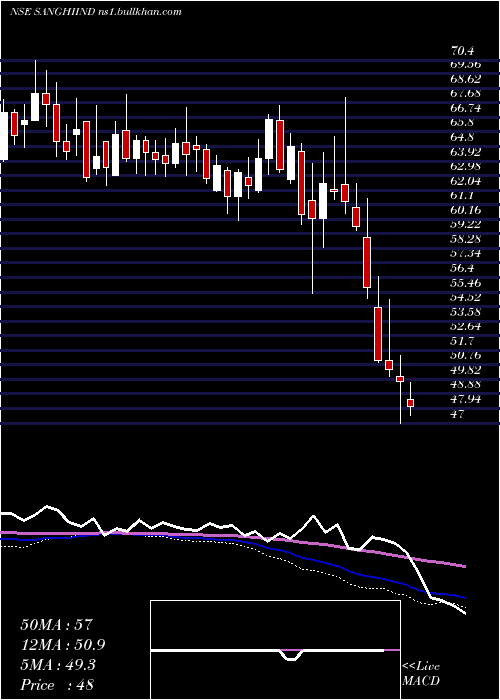Select the 50.76 price axis label
Screen dimensions: 500x700
[x=466, y=356]
